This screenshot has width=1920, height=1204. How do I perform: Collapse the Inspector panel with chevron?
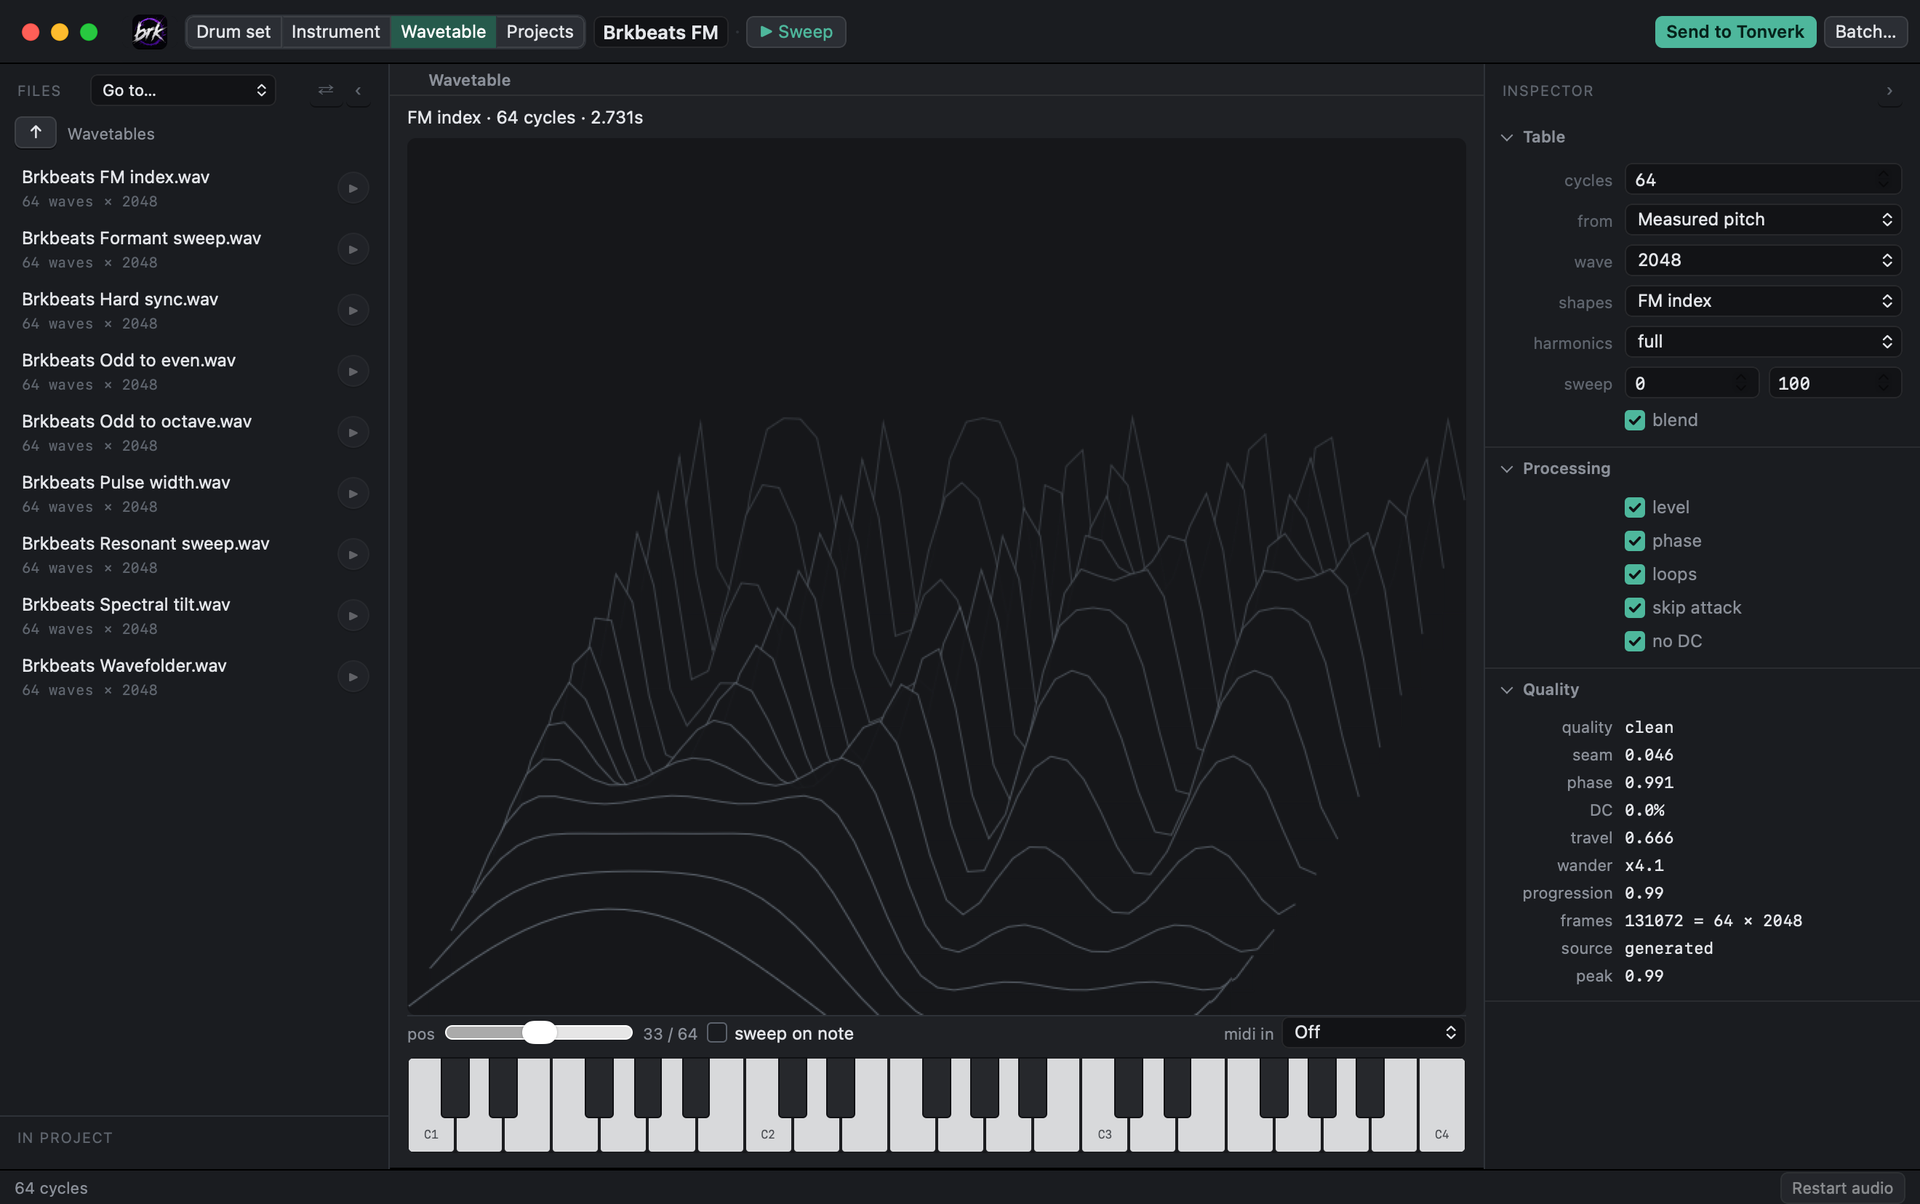(1889, 91)
